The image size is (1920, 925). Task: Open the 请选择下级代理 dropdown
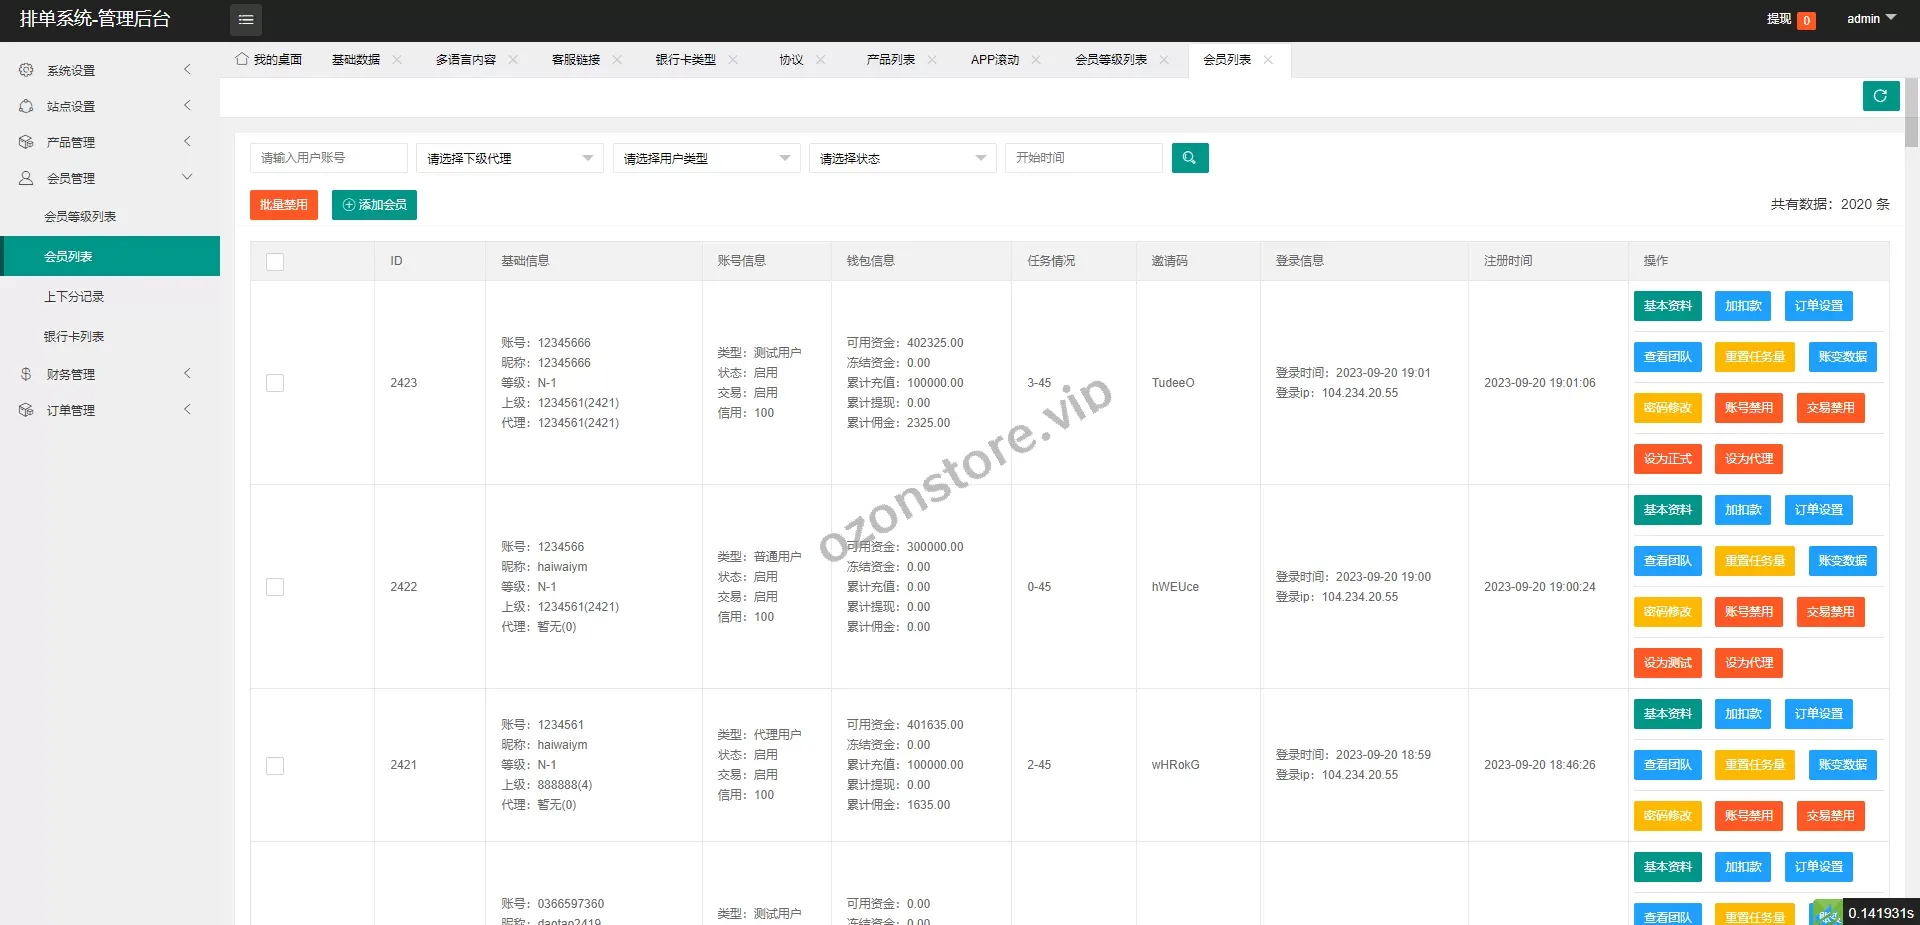tap(509, 158)
